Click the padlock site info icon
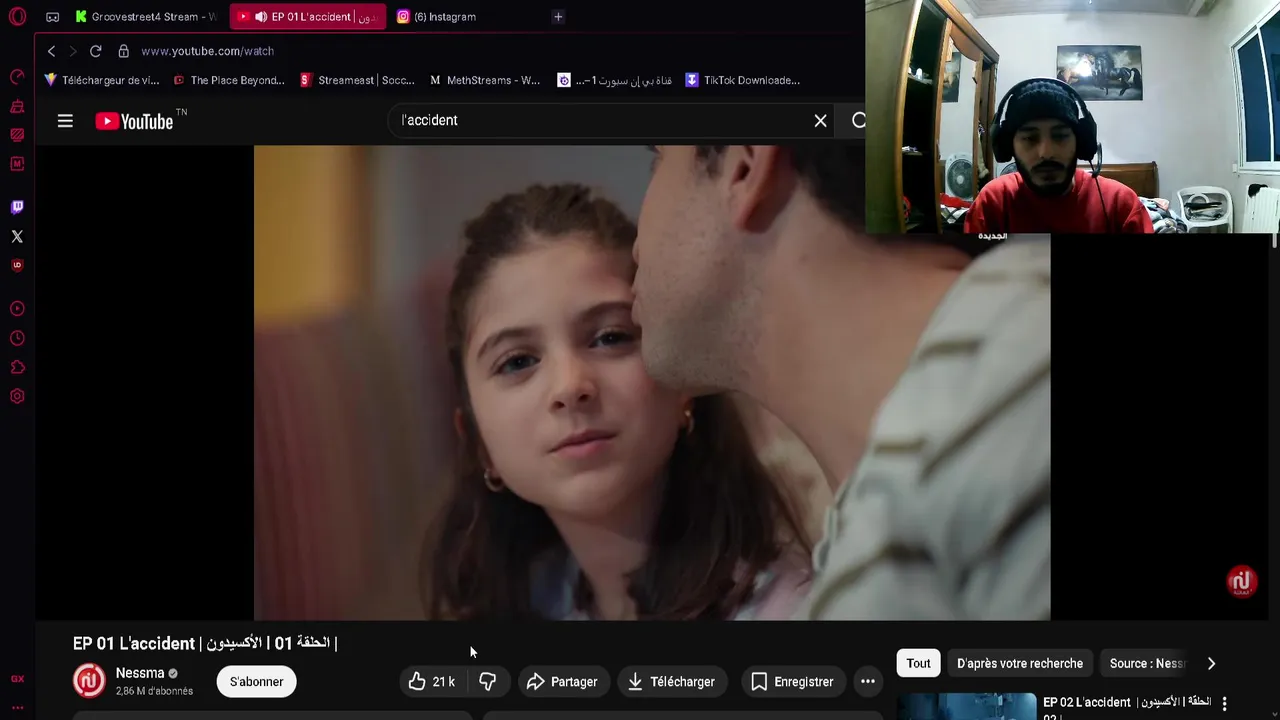Image resolution: width=1280 pixels, height=720 pixels. point(123,51)
